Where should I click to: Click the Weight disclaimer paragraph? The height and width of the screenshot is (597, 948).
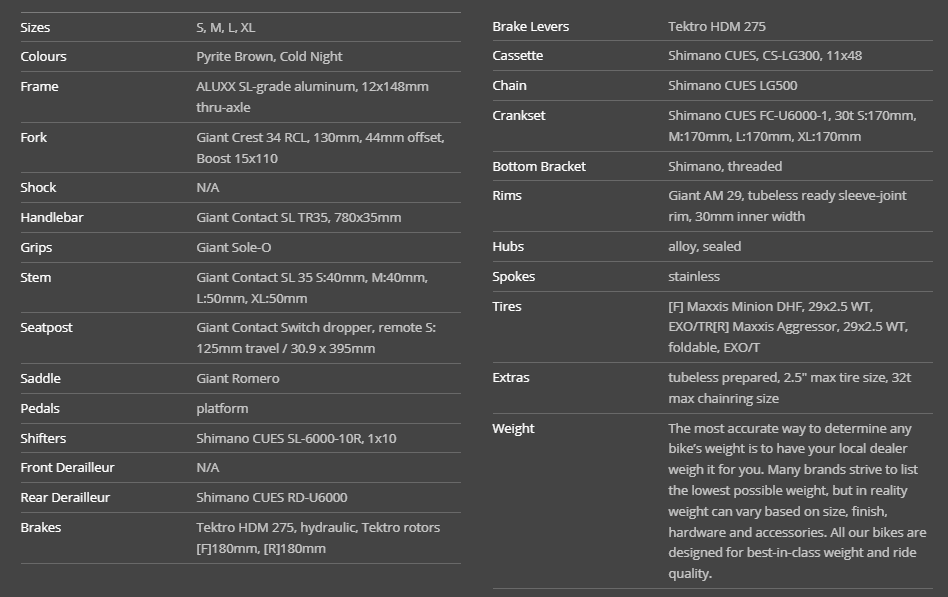[x=797, y=501]
